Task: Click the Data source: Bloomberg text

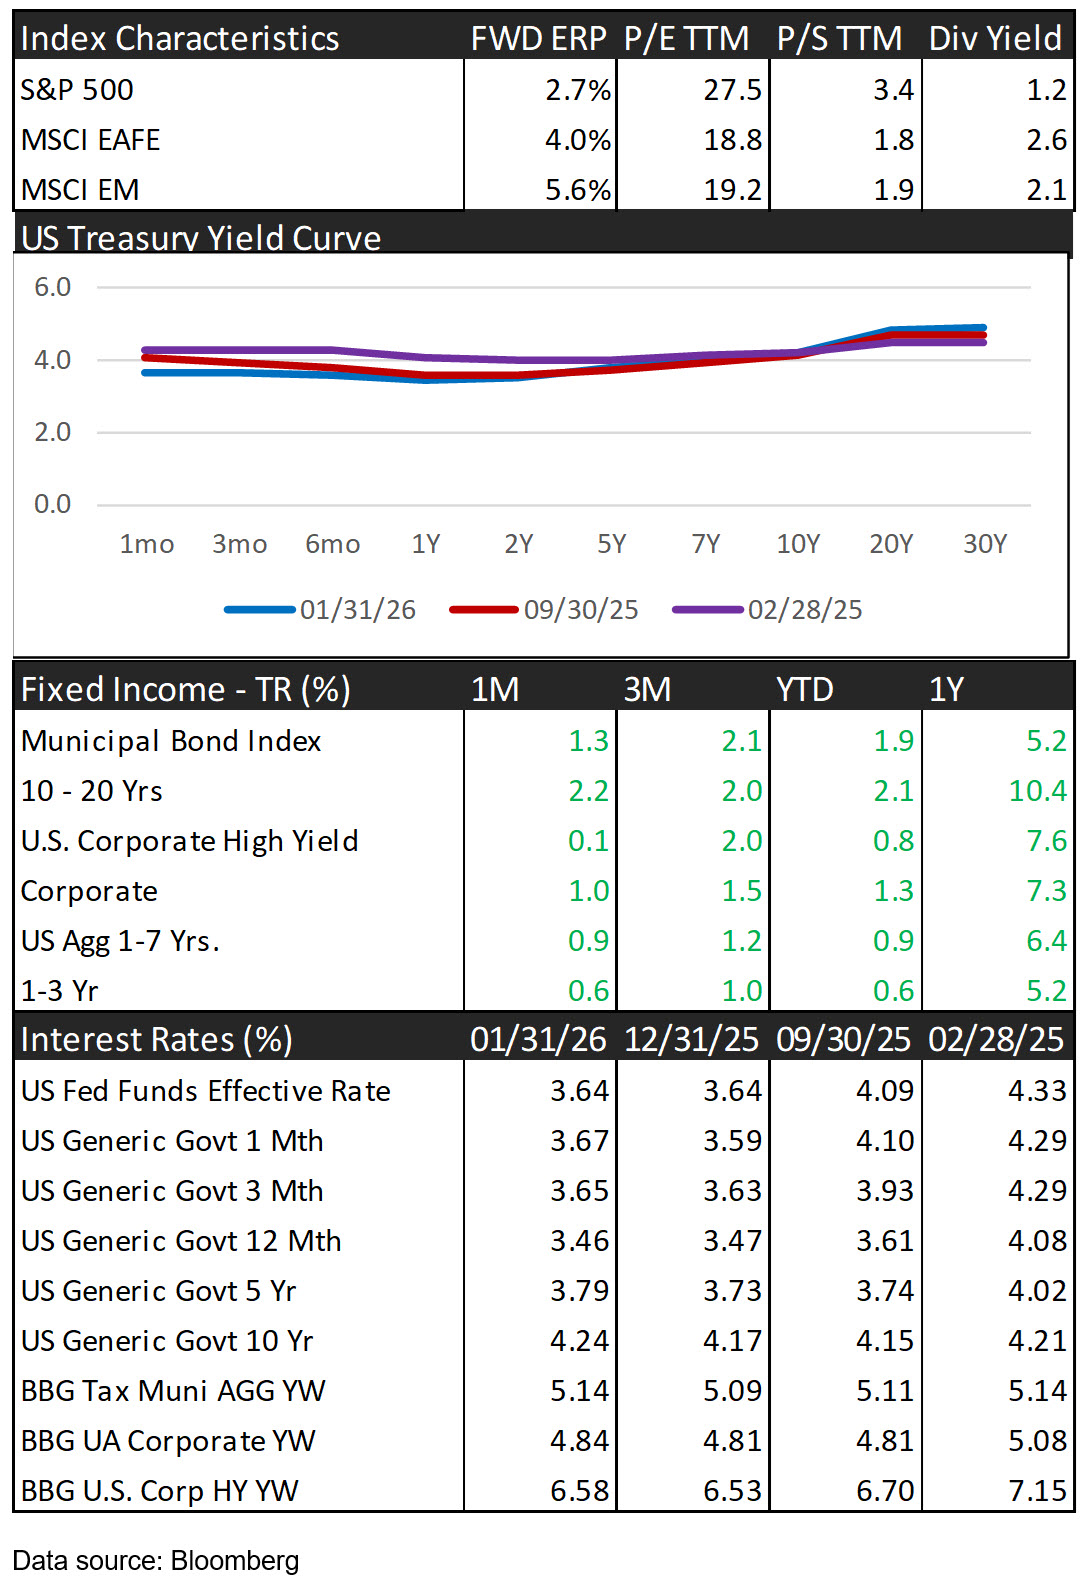Action: pyautogui.click(x=156, y=1560)
